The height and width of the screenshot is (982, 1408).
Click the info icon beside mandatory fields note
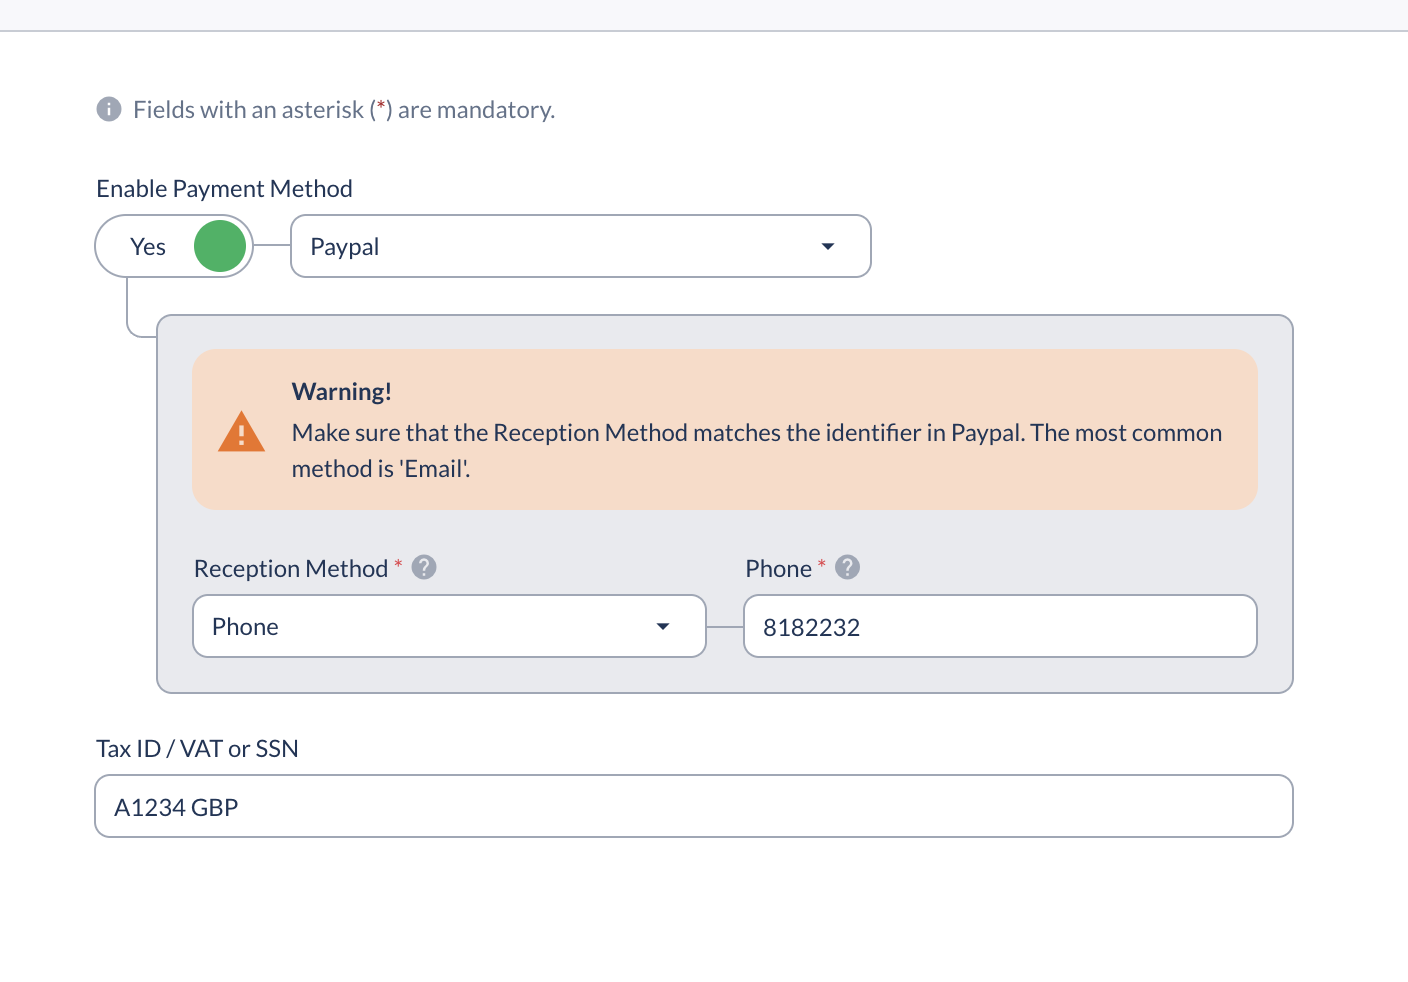(x=109, y=109)
